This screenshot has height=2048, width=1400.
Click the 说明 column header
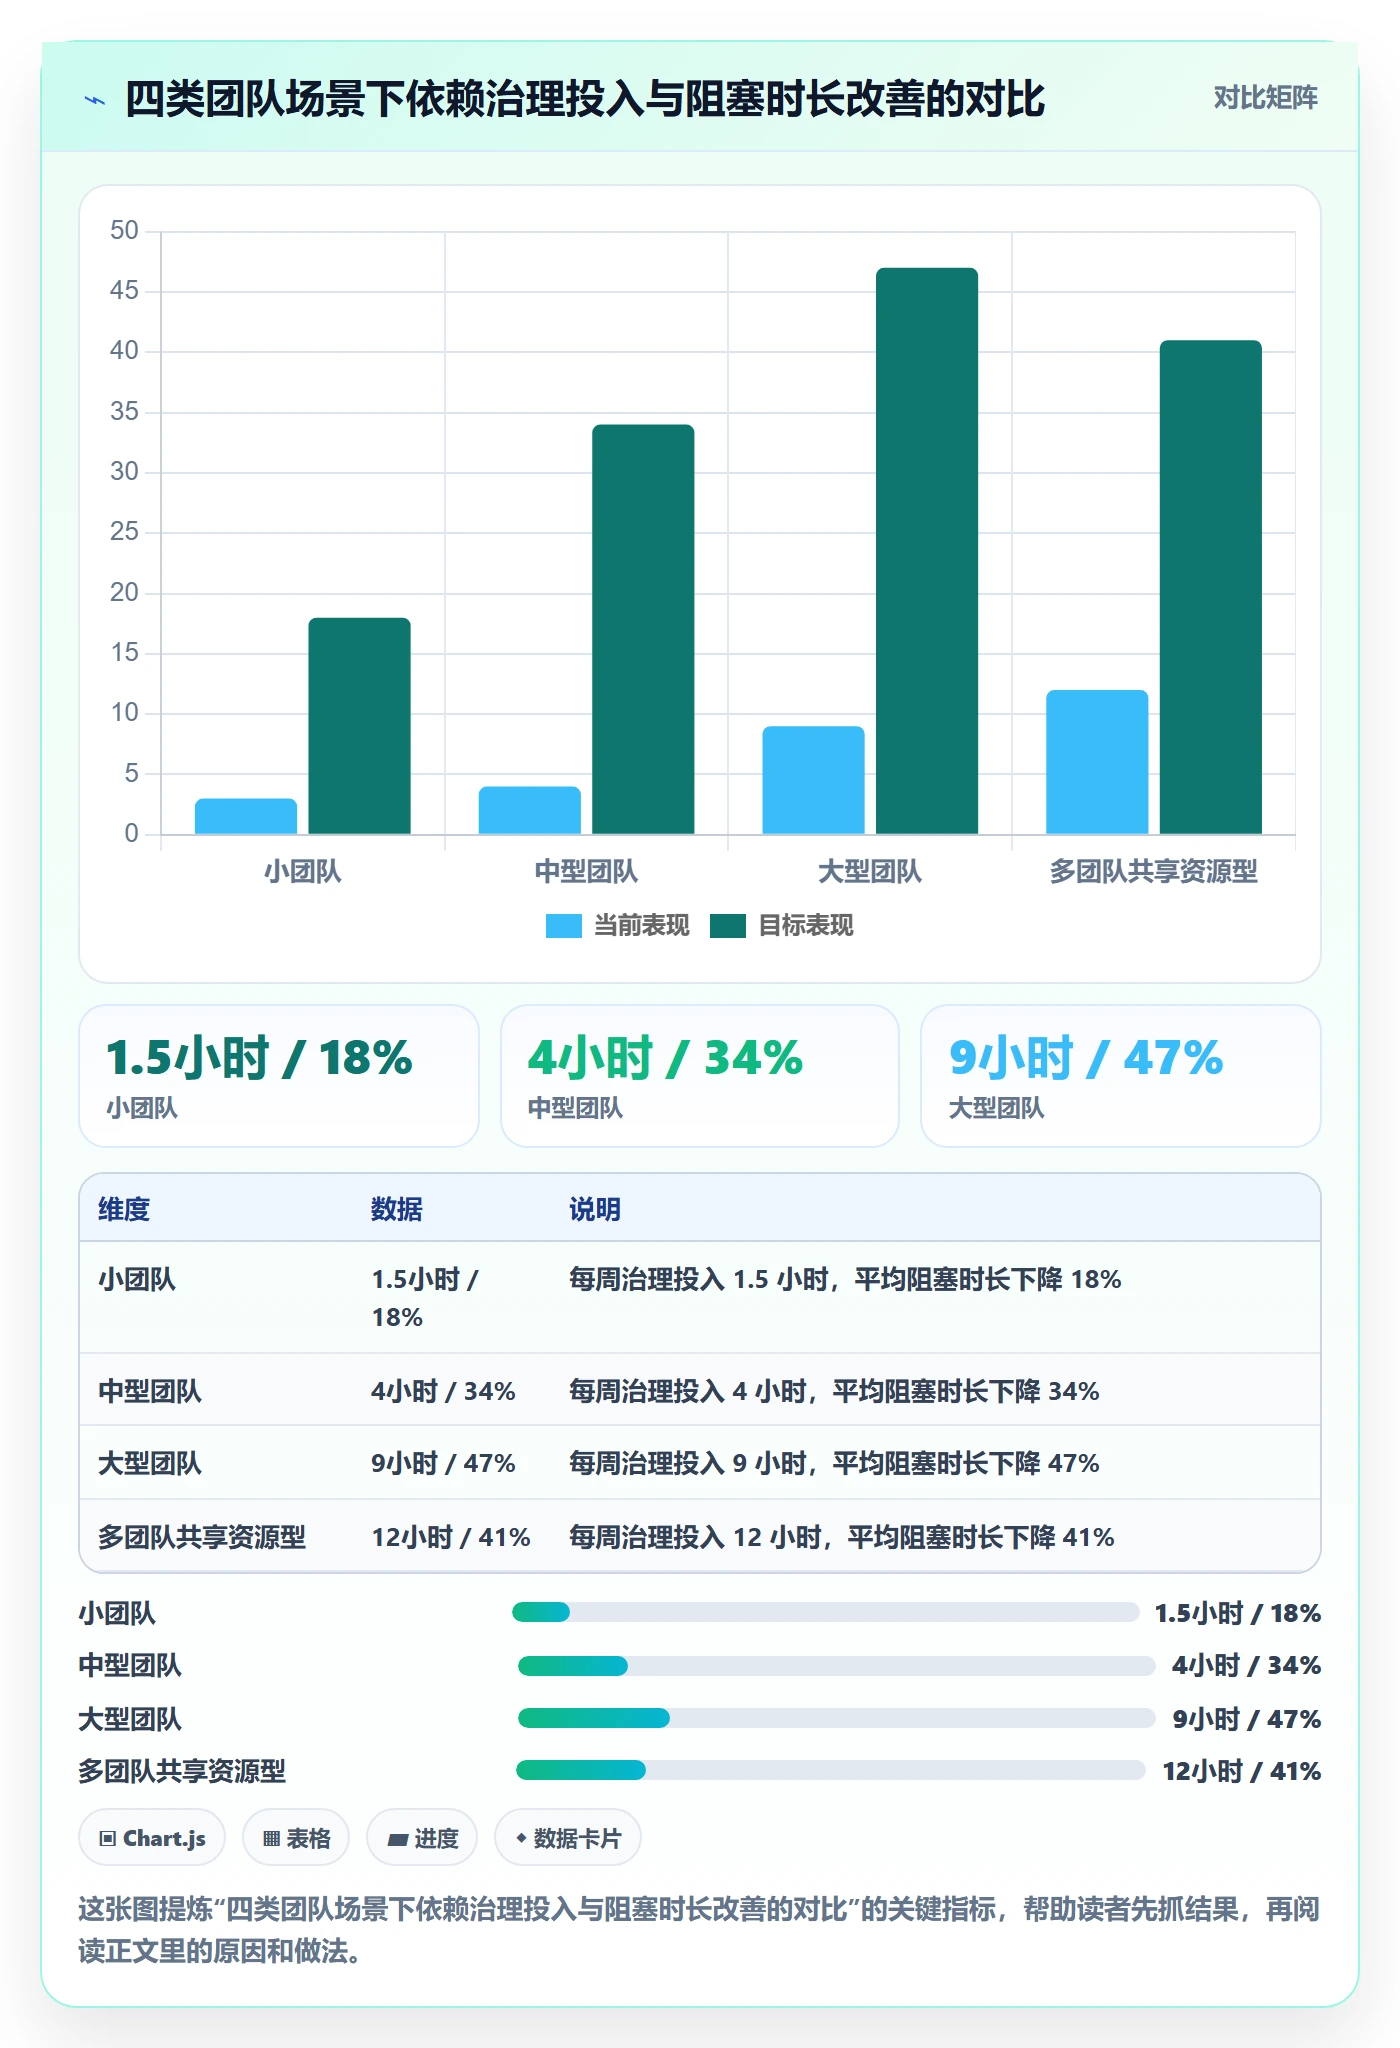tap(595, 1209)
